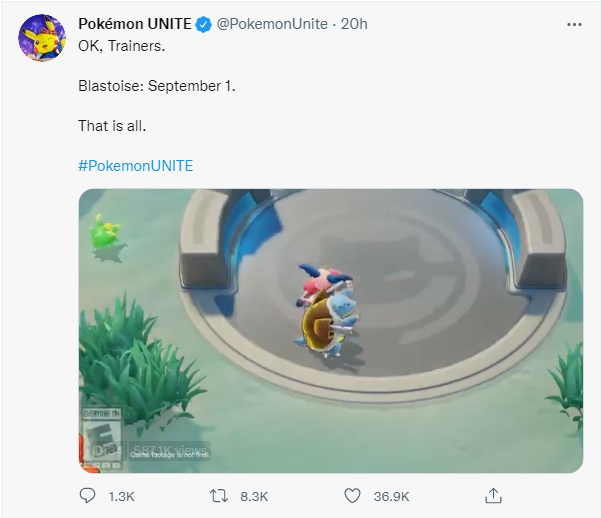This screenshot has height=518, width=601.
Task: Open the @PokemonUnite handle link
Action: pyautogui.click(x=272, y=24)
